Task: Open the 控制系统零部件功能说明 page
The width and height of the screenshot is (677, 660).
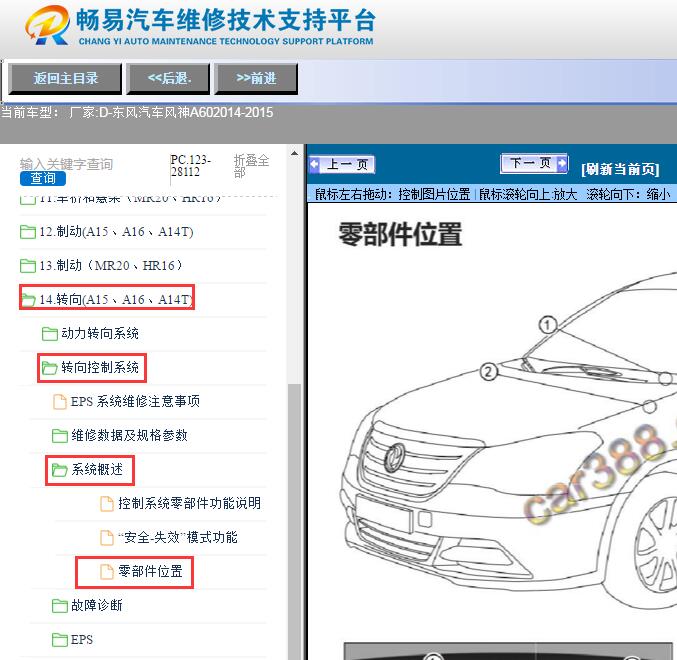Action: coord(190,503)
